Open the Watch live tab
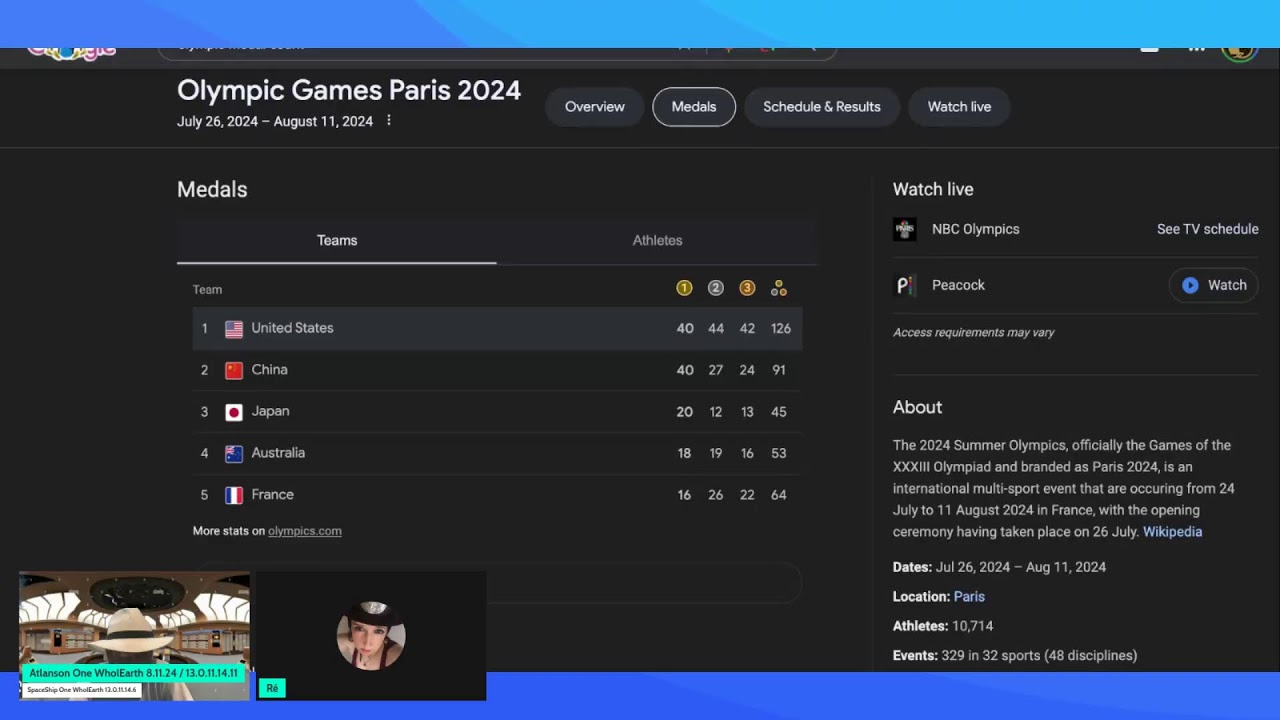This screenshot has height=720, width=1280. point(959,107)
